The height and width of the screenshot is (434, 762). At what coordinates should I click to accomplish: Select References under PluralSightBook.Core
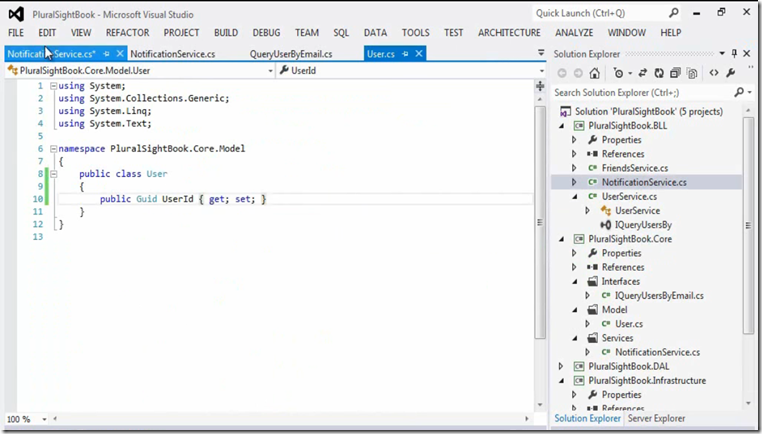pos(623,267)
